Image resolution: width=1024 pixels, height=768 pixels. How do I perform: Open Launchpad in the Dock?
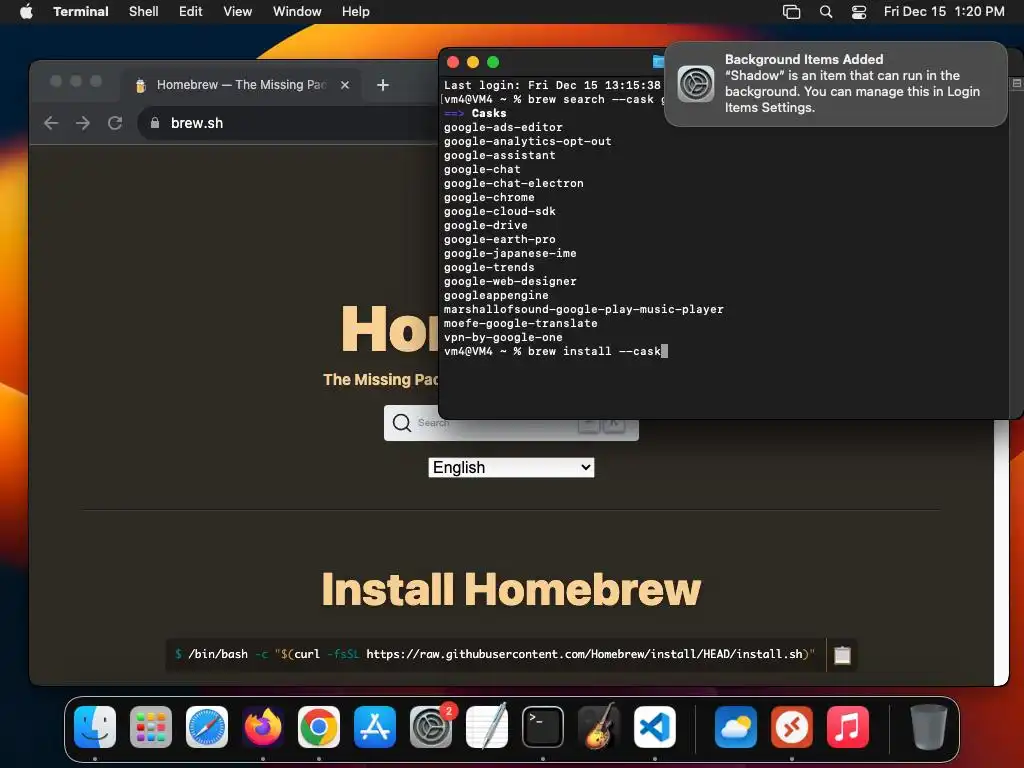click(x=151, y=727)
